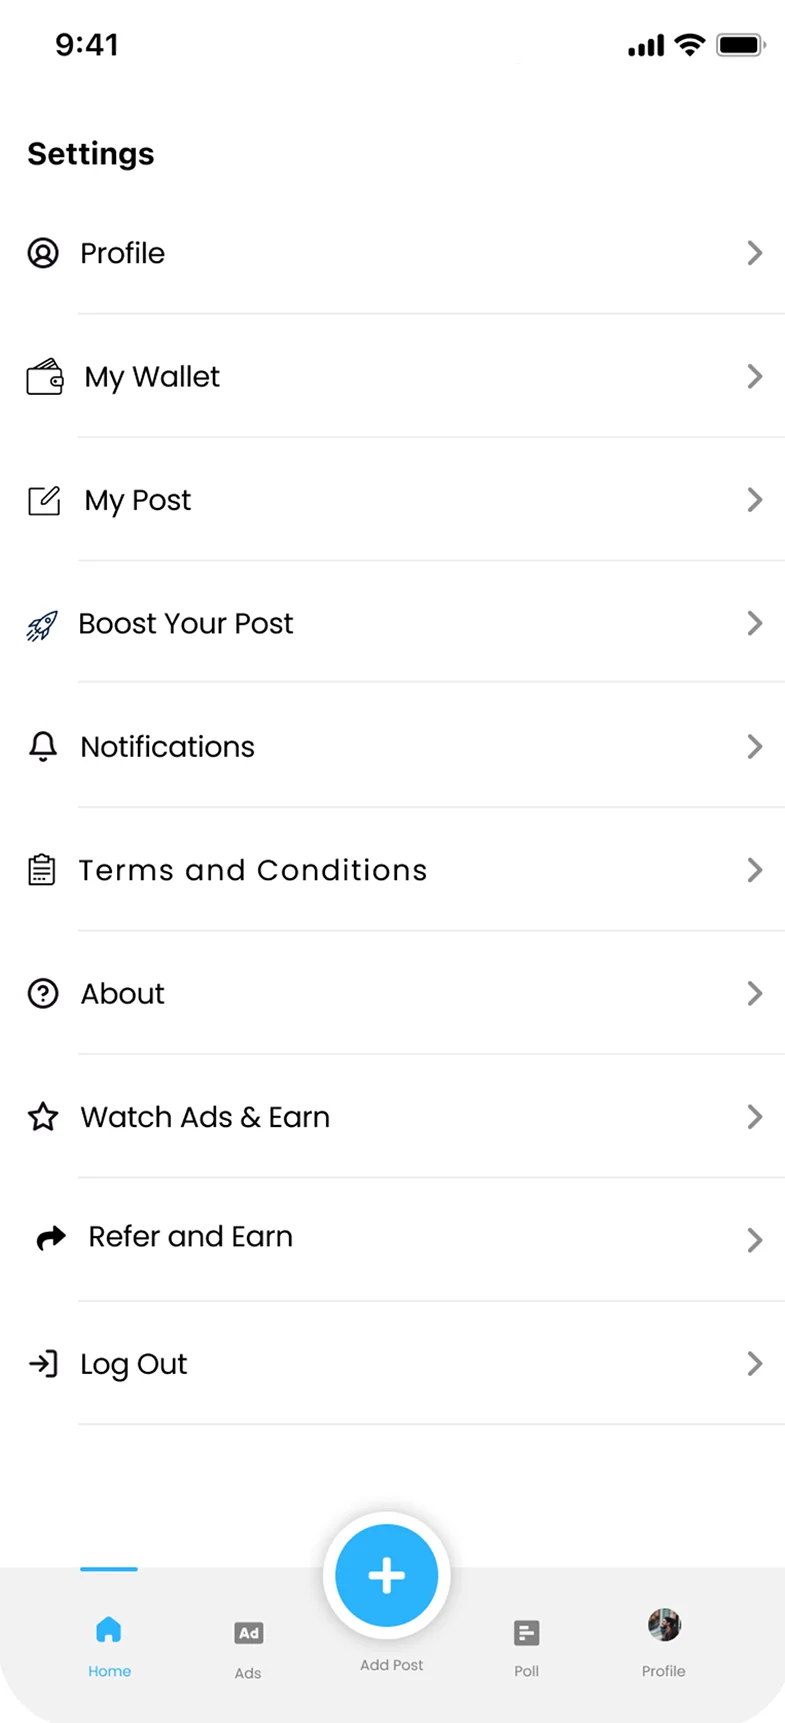785x1723 pixels.
Task: Open the Refer and Earn option
Action: [x=190, y=1238]
